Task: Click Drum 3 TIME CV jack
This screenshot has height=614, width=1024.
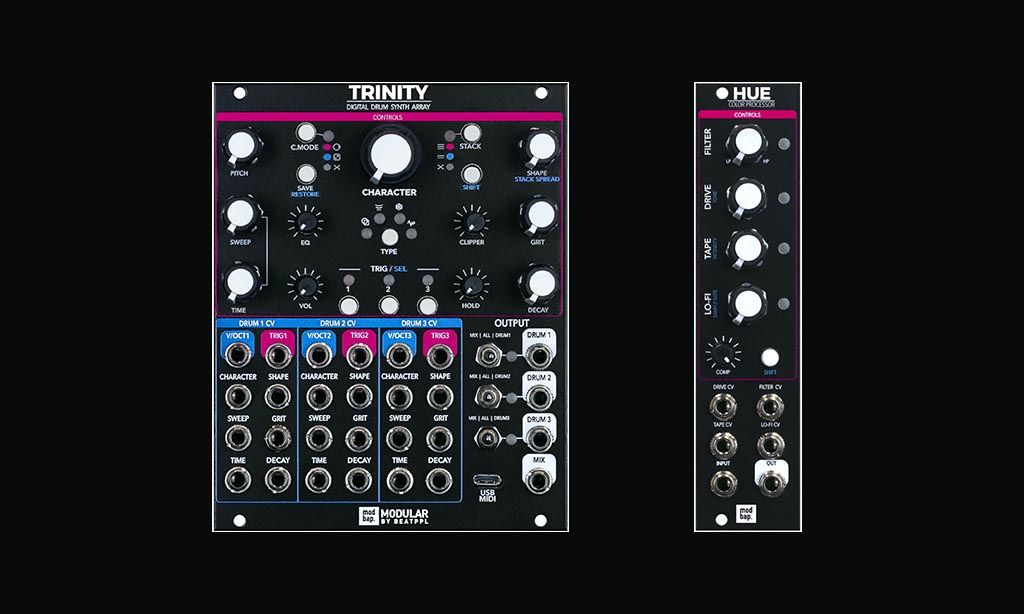Action: 399,481
